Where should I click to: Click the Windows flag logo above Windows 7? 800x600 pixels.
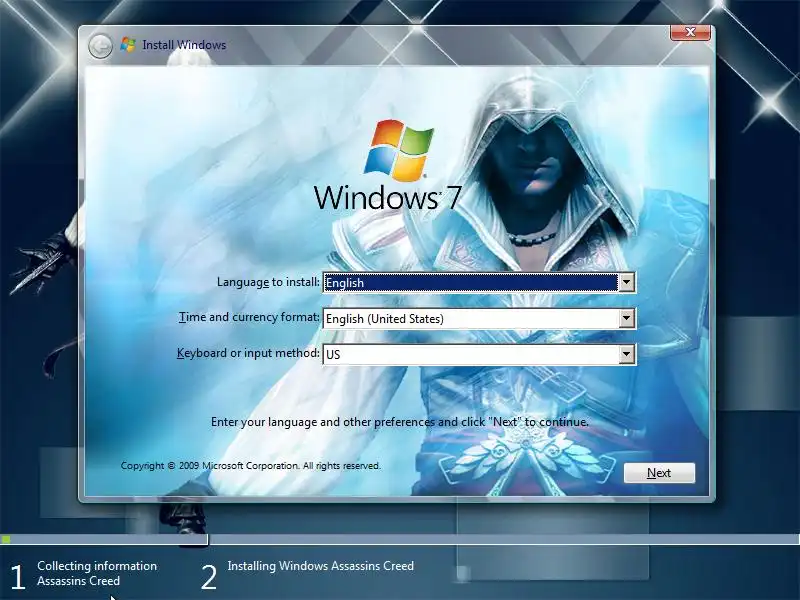(x=399, y=150)
